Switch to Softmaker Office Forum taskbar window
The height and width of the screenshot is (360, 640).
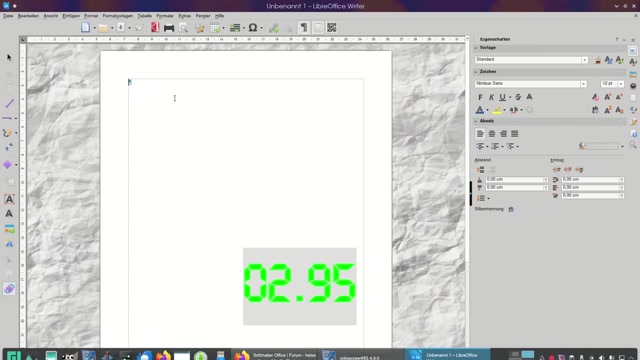pyautogui.click(x=275, y=355)
